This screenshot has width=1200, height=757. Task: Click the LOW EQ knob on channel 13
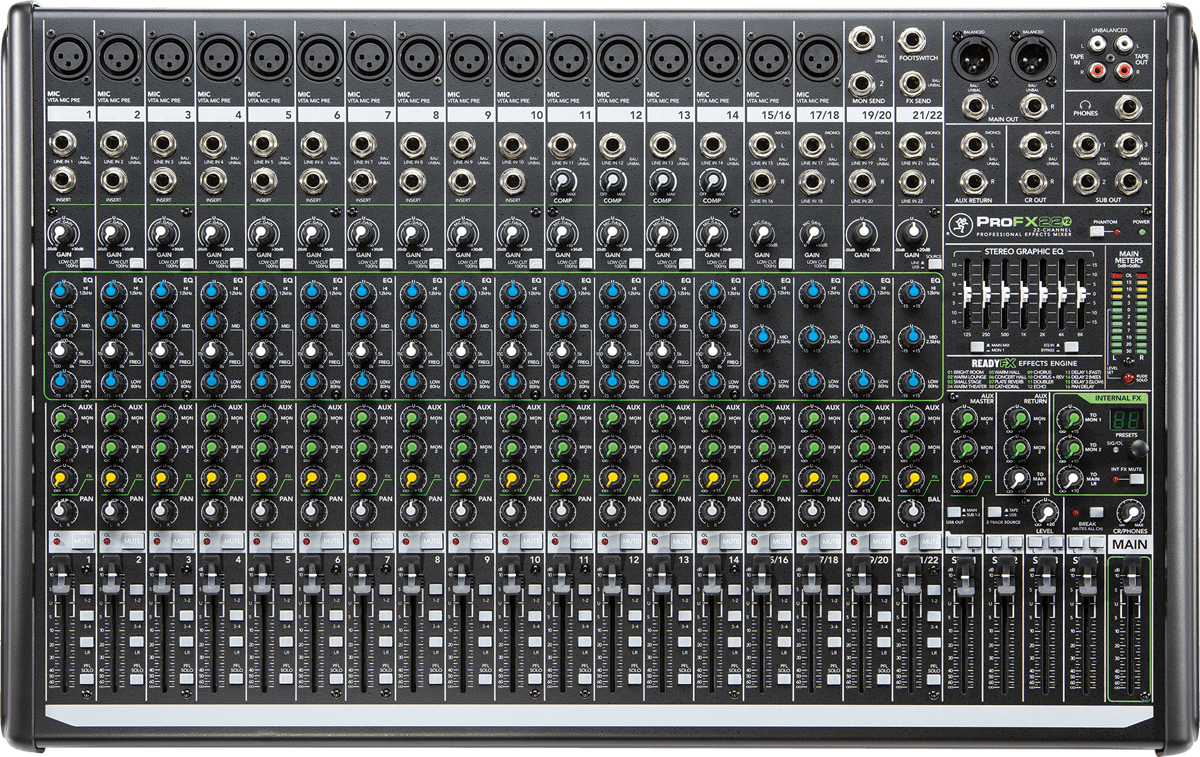(x=661, y=381)
